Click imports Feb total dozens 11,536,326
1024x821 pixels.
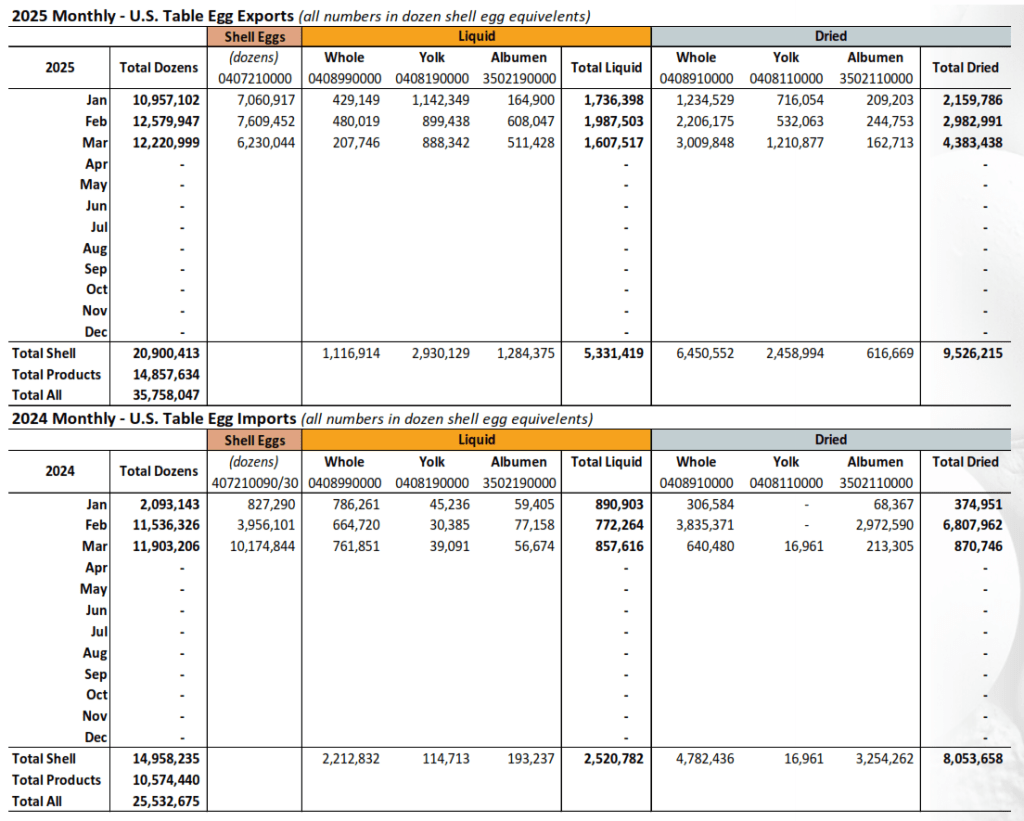166,525
